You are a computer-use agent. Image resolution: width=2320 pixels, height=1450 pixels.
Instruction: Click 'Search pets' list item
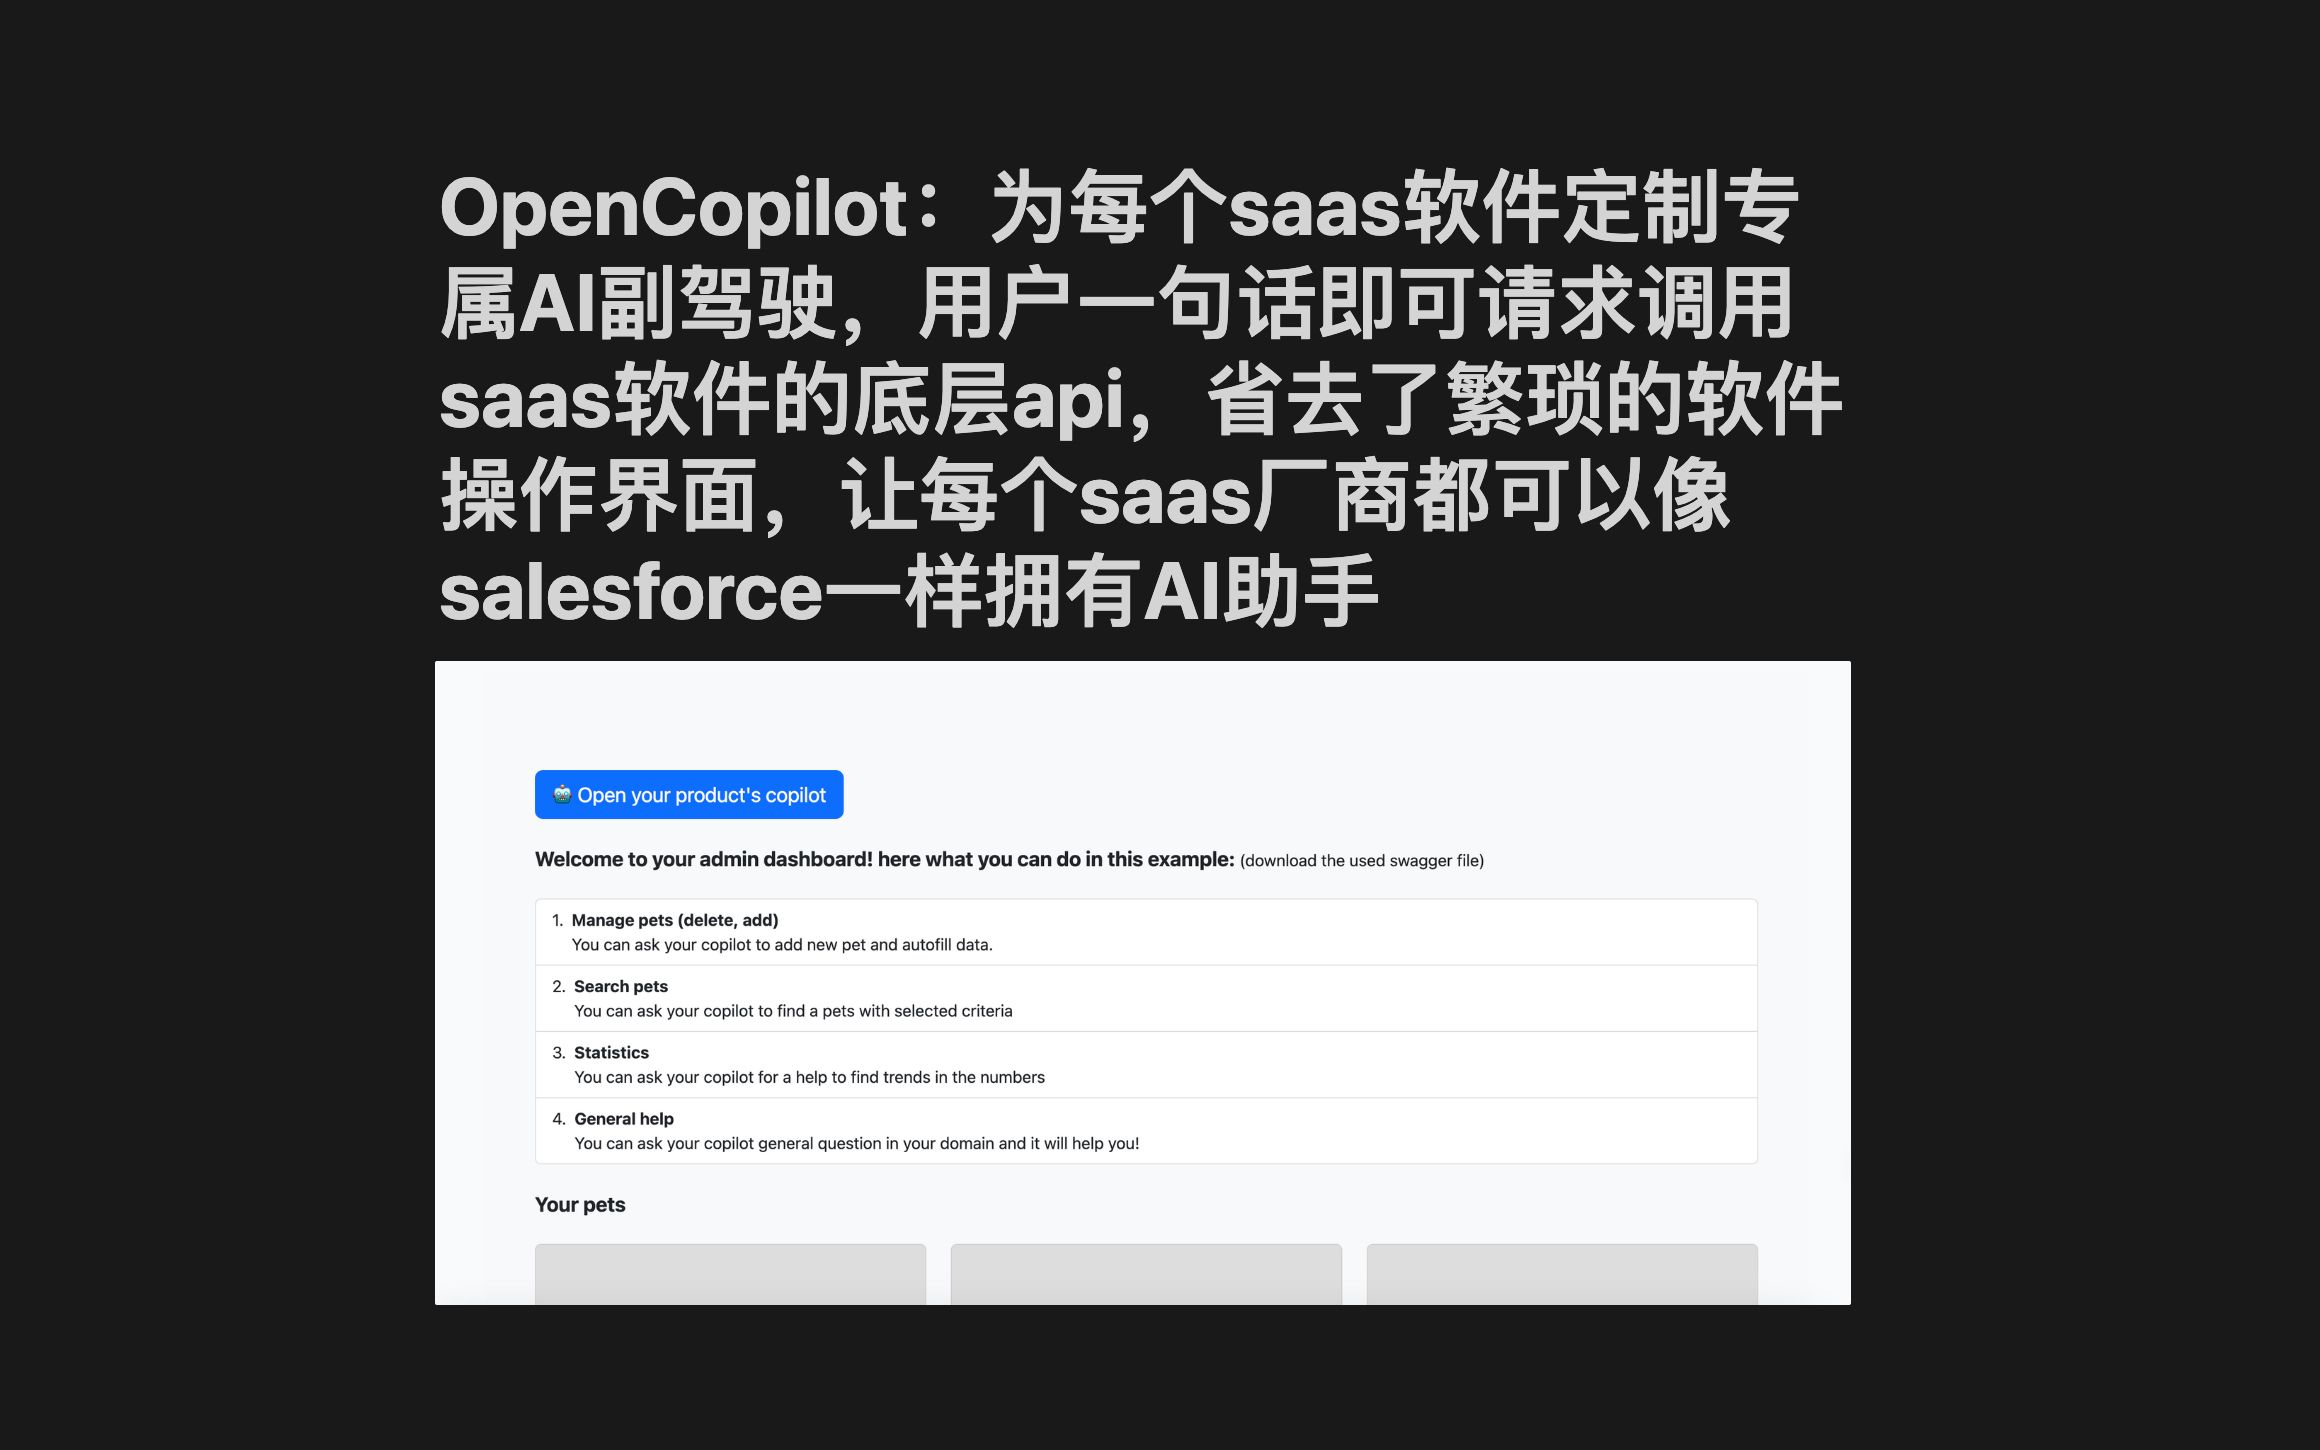coord(620,986)
